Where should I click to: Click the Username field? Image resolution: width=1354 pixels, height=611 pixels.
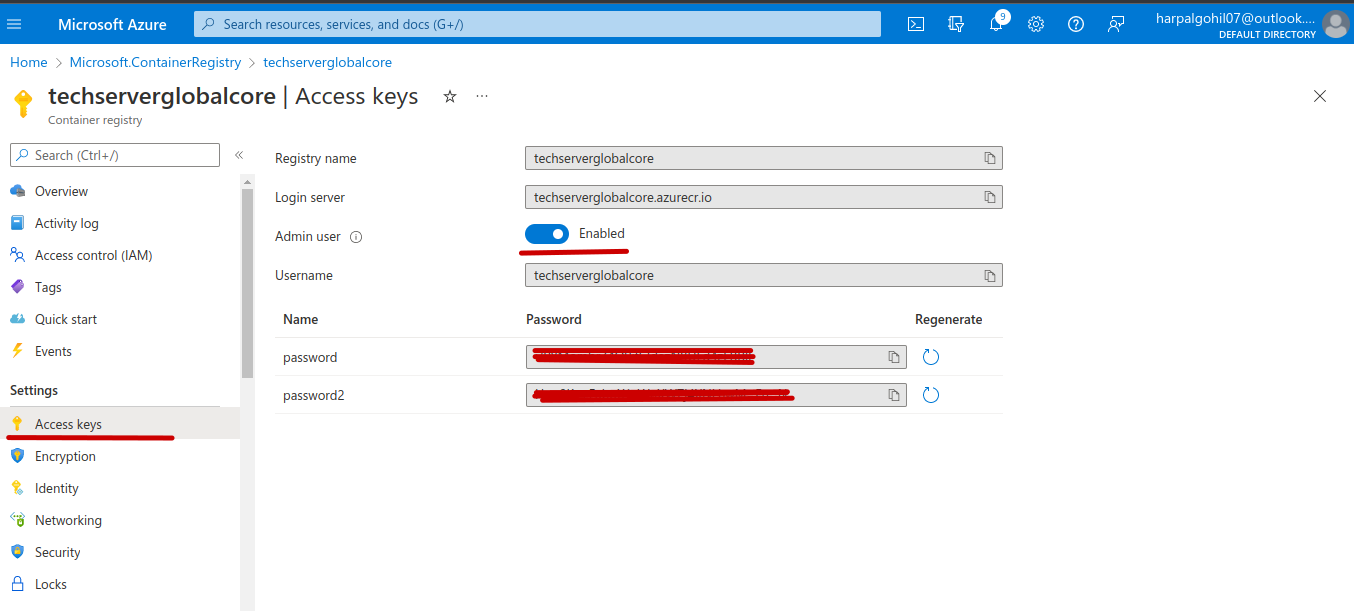(x=763, y=275)
